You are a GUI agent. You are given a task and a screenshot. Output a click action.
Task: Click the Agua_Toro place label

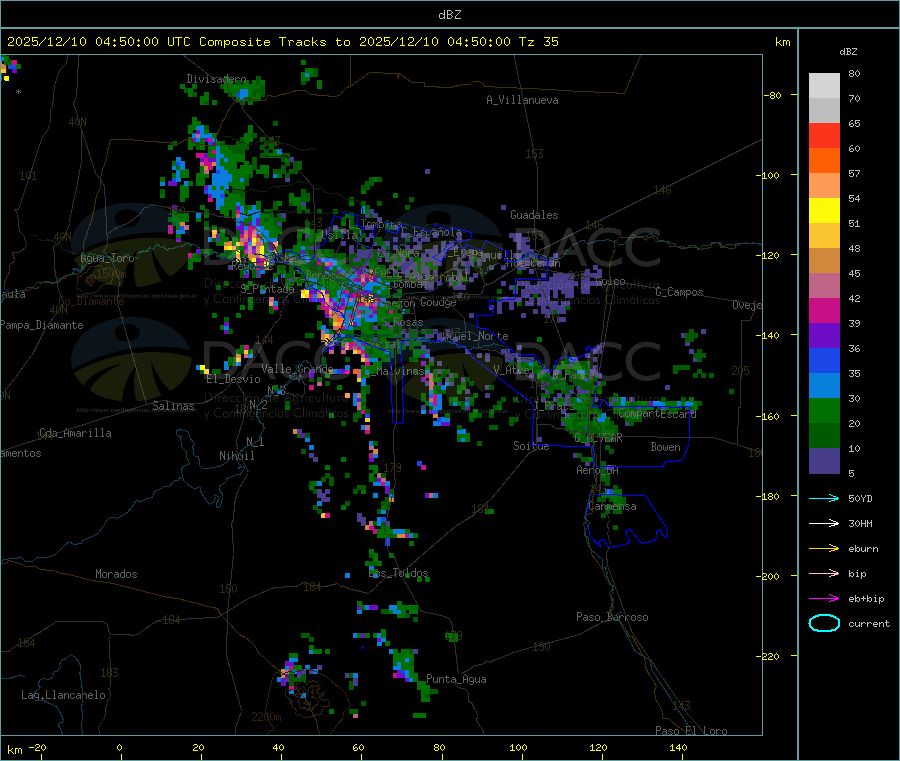[x=107, y=258]
